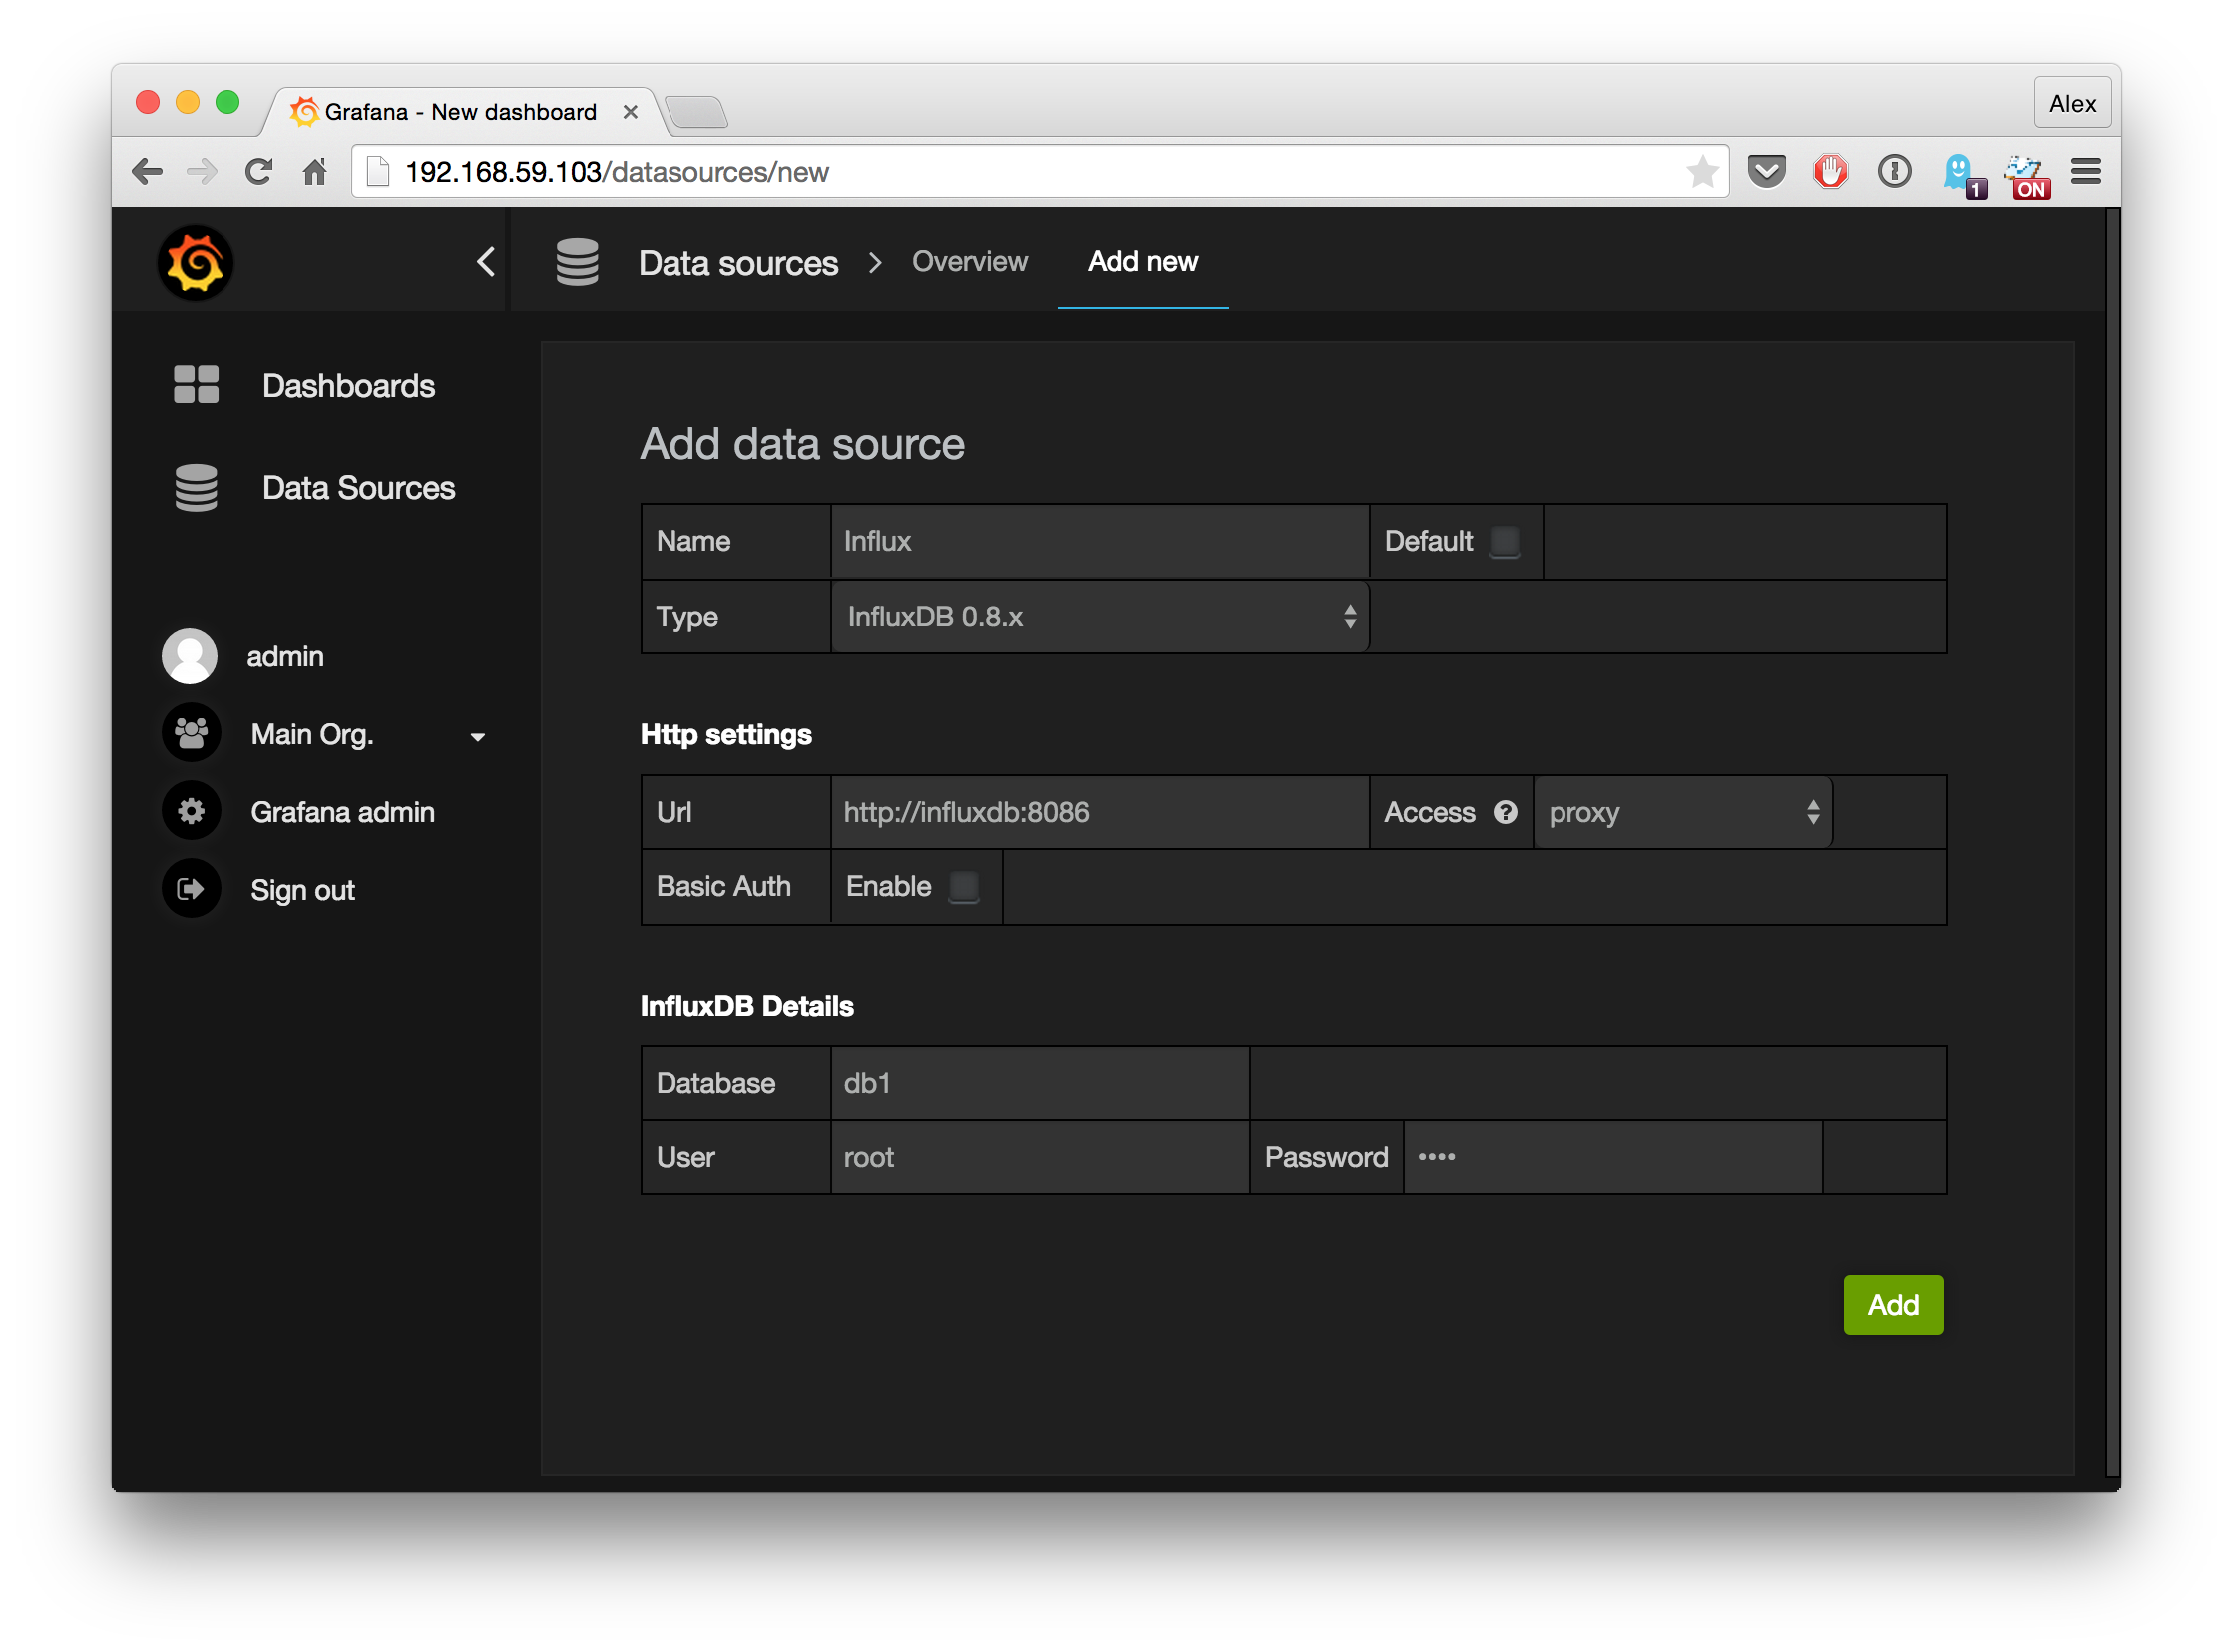
Task: Toggle the Default checkbox
Action: (1504, 541)
